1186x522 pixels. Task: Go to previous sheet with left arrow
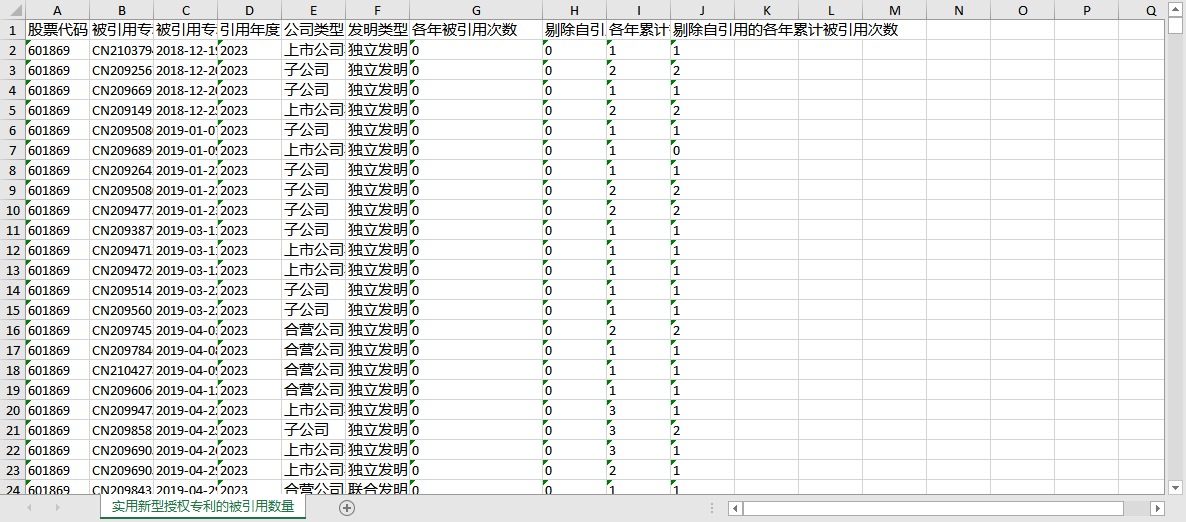[x=29, y=508]
